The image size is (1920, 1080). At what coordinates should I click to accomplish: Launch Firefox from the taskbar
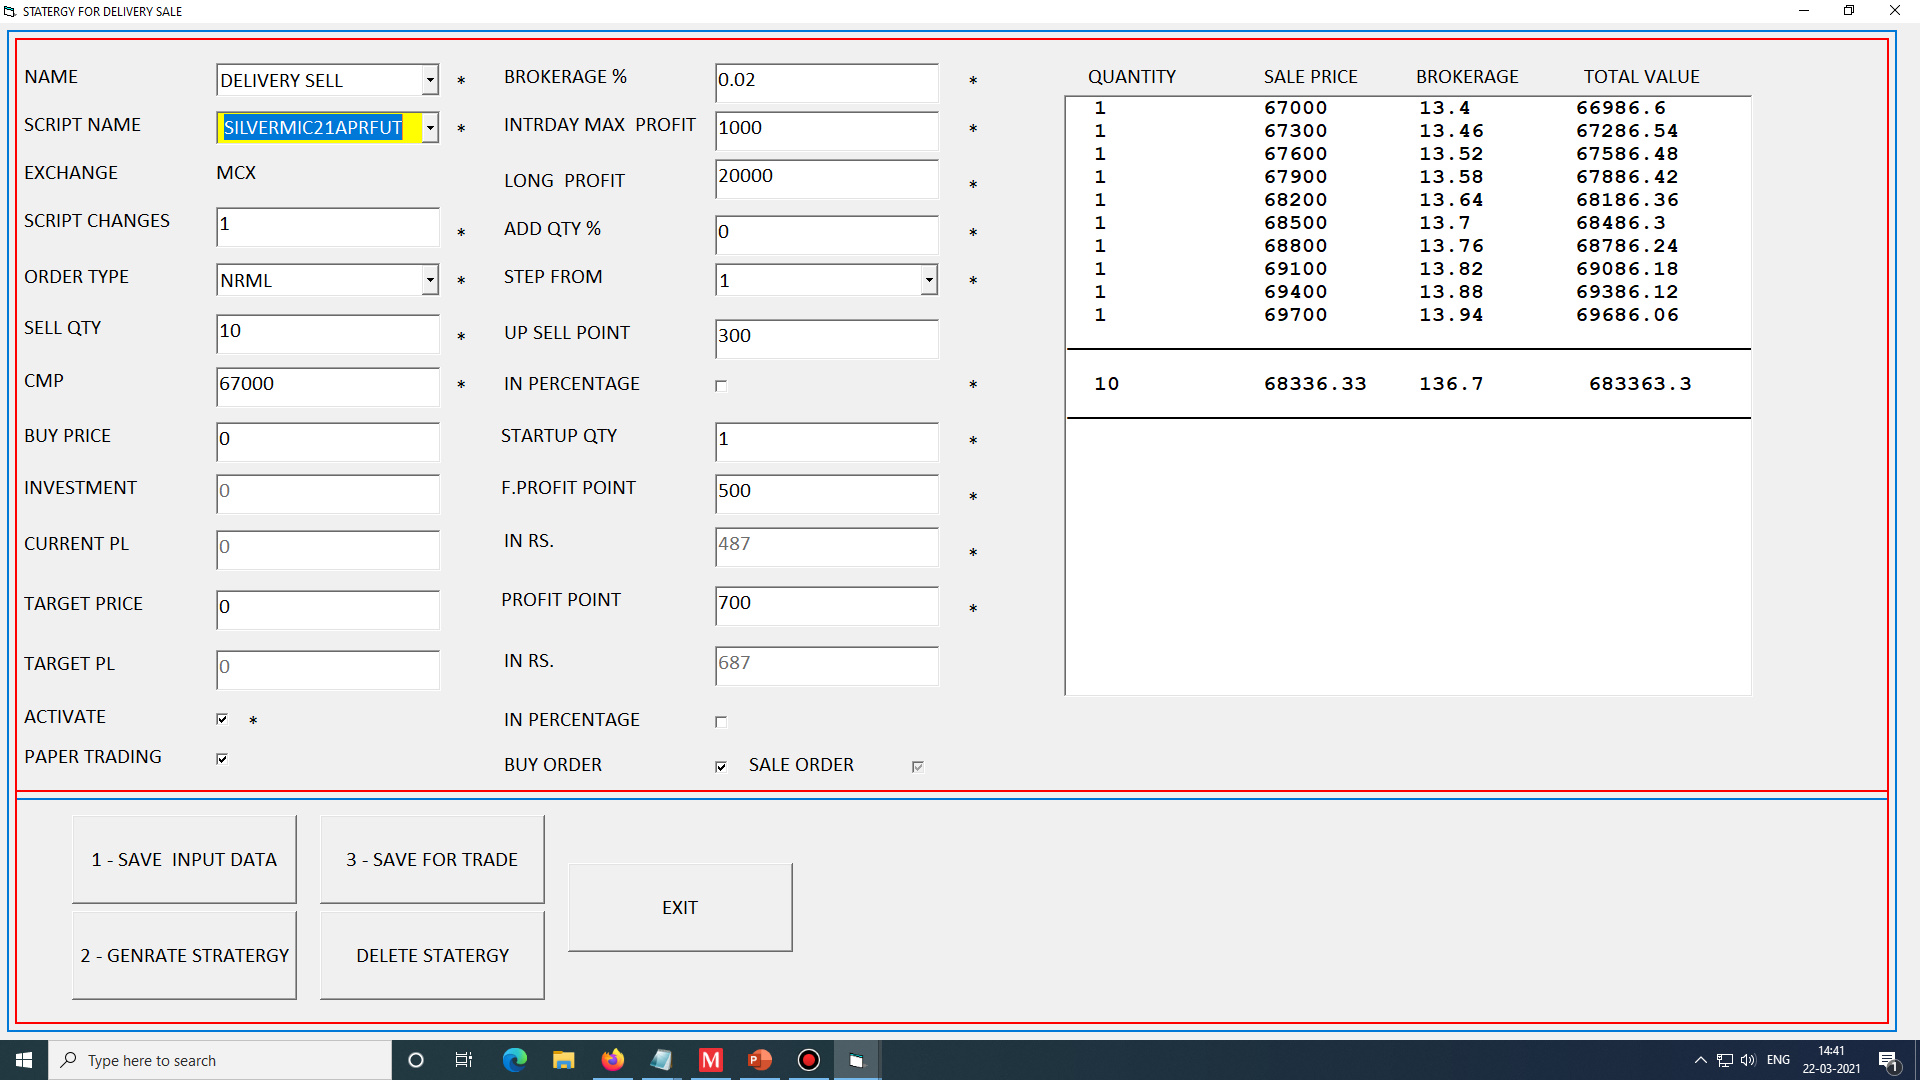coord(612,1060)
